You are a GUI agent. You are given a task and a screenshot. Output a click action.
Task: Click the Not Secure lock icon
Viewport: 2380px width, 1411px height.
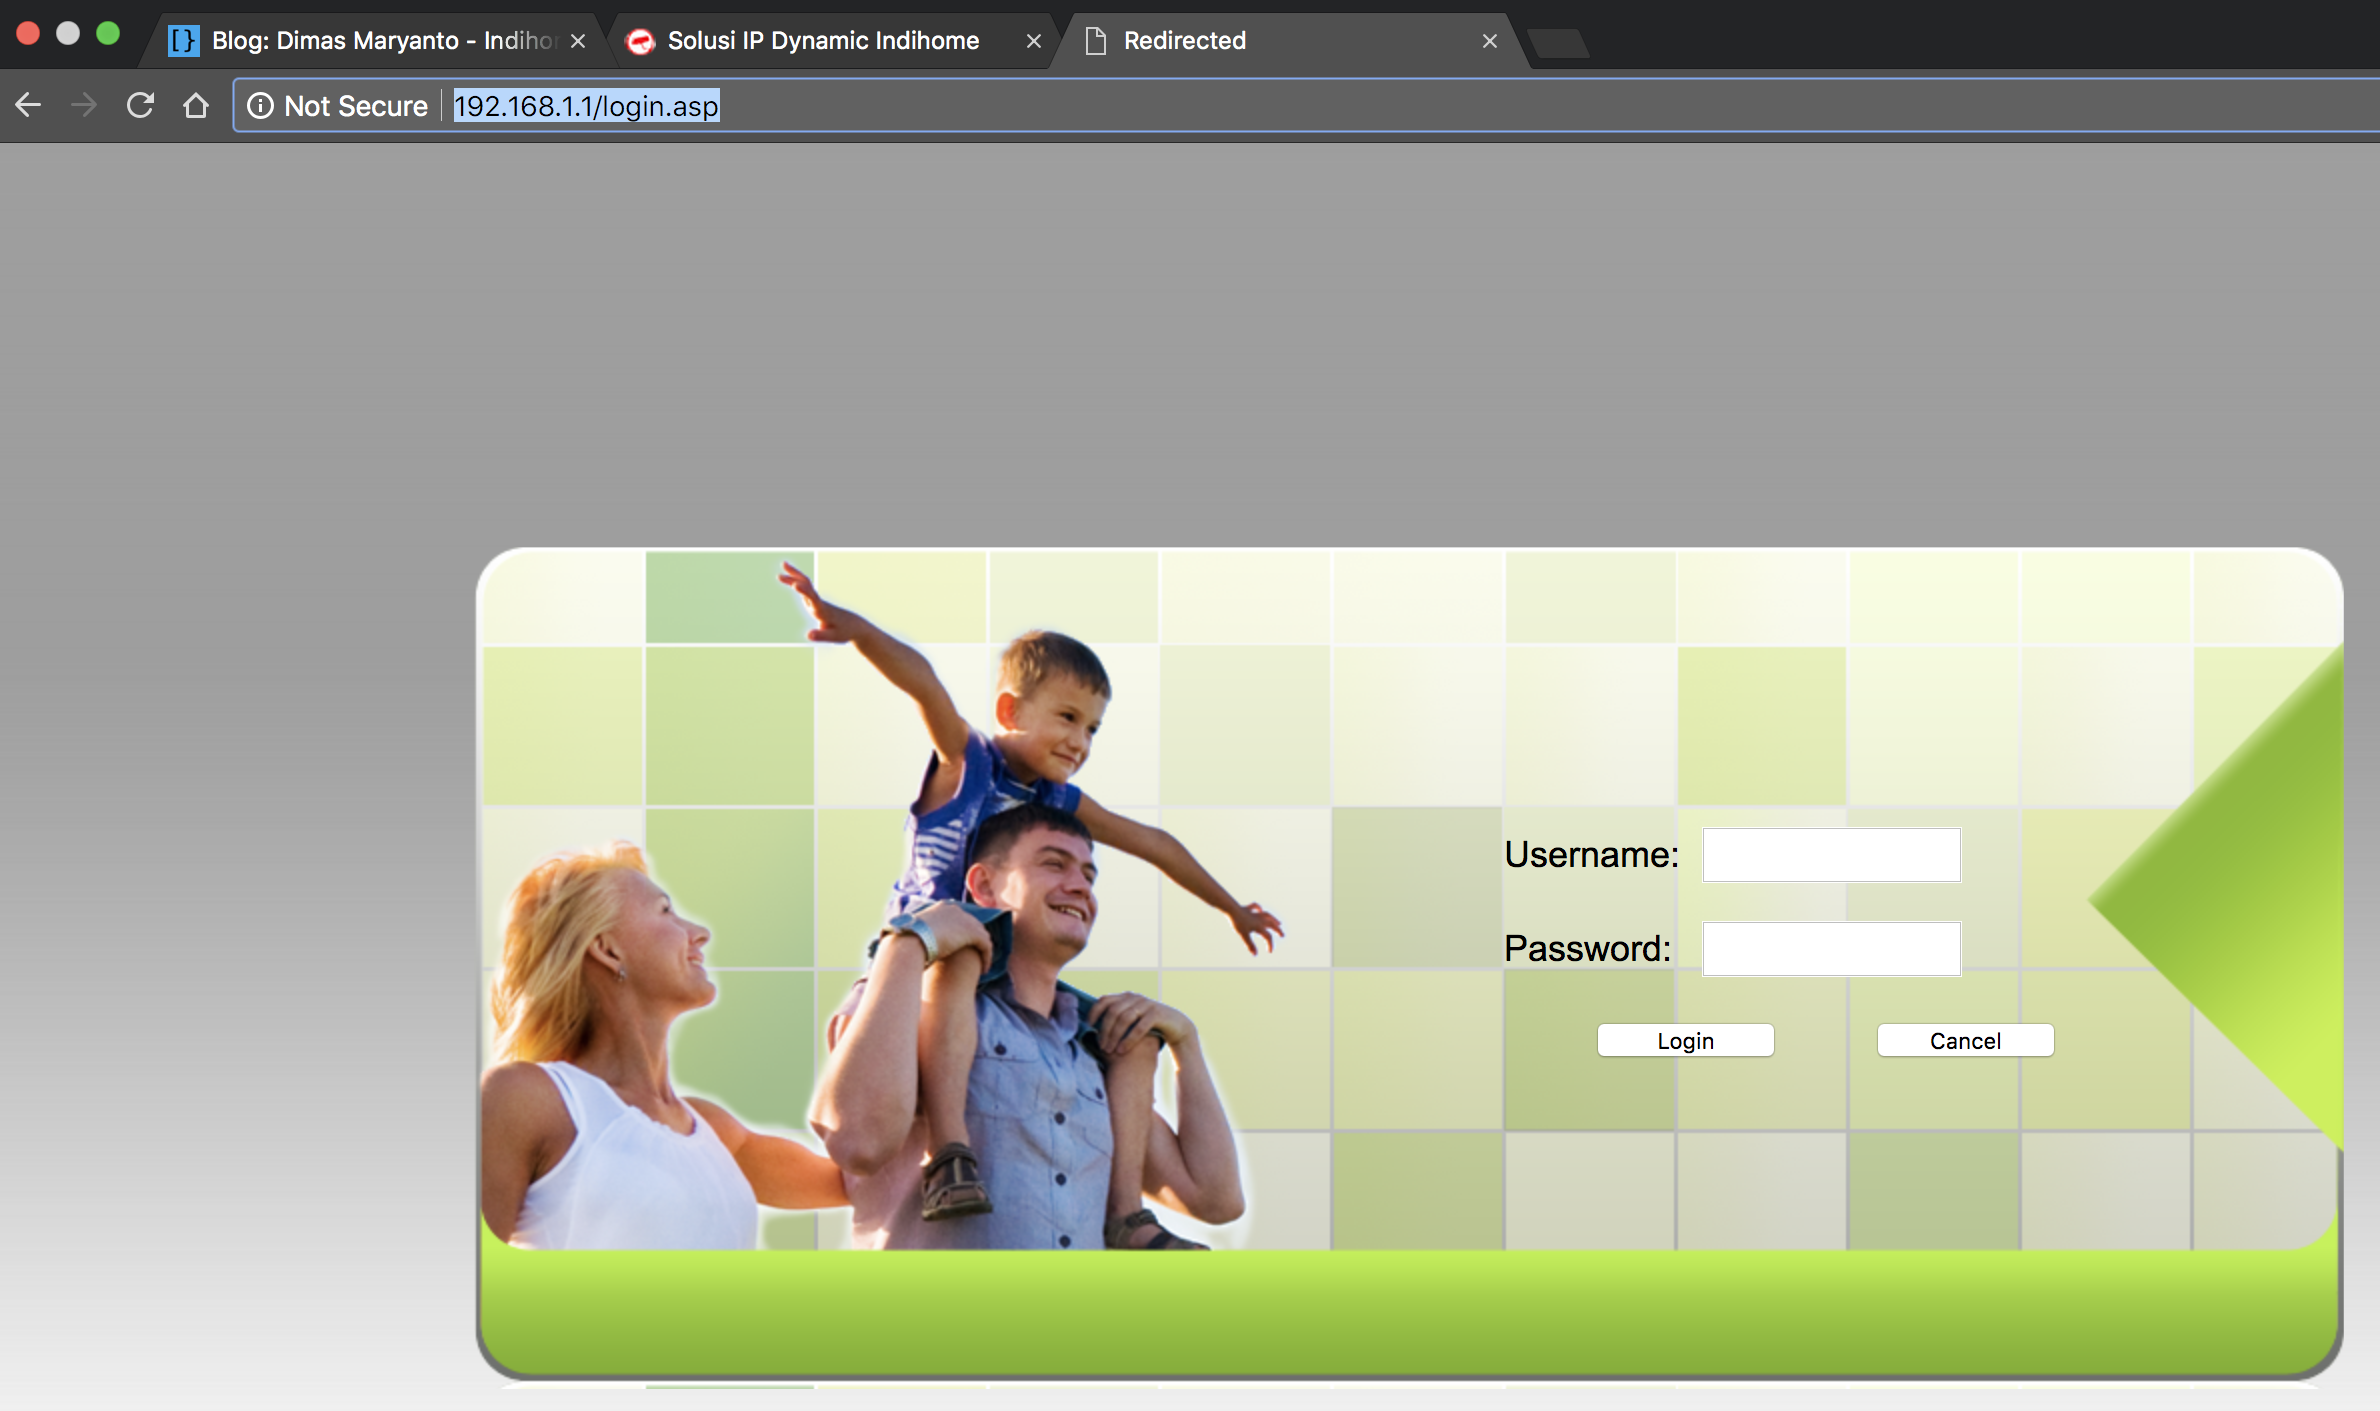260,106
